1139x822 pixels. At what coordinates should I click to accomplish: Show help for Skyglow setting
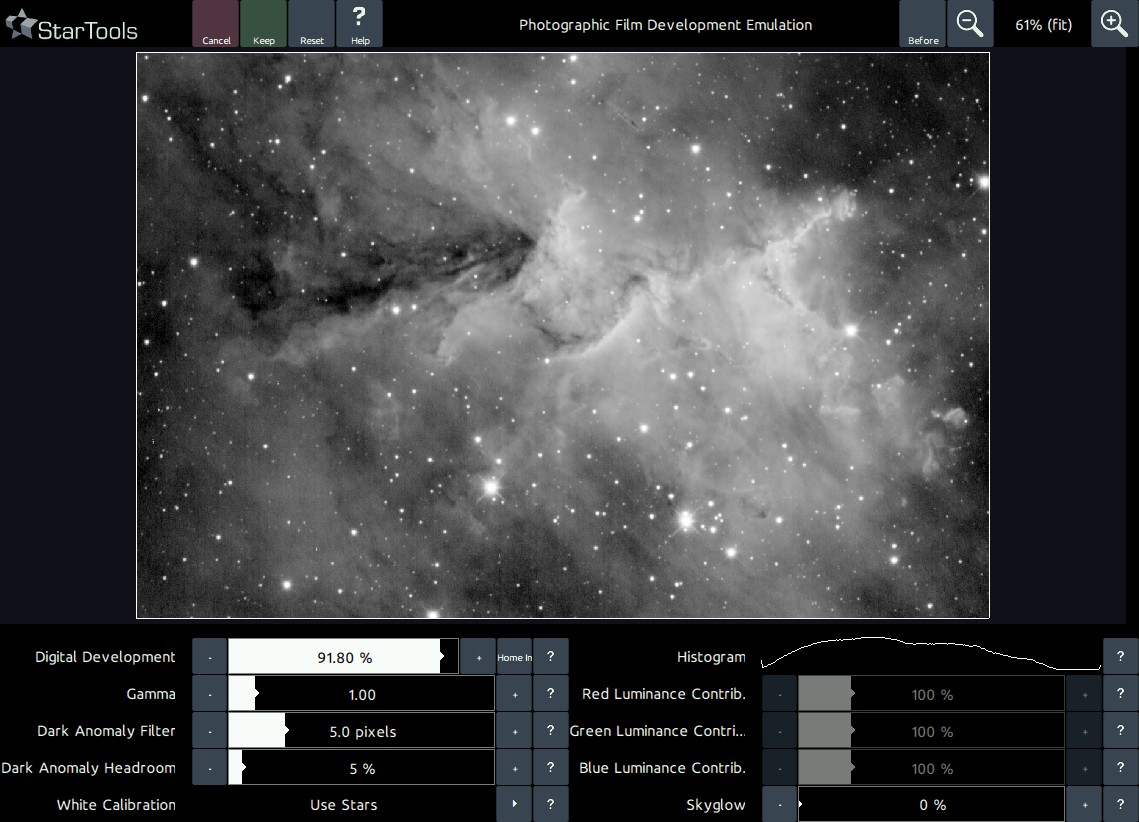[x=1120, y=805]
